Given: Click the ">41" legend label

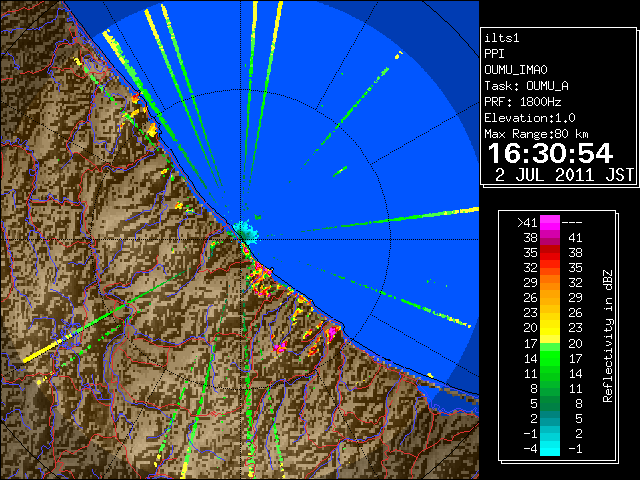Looking at the screenshot, I should [527, 223].
